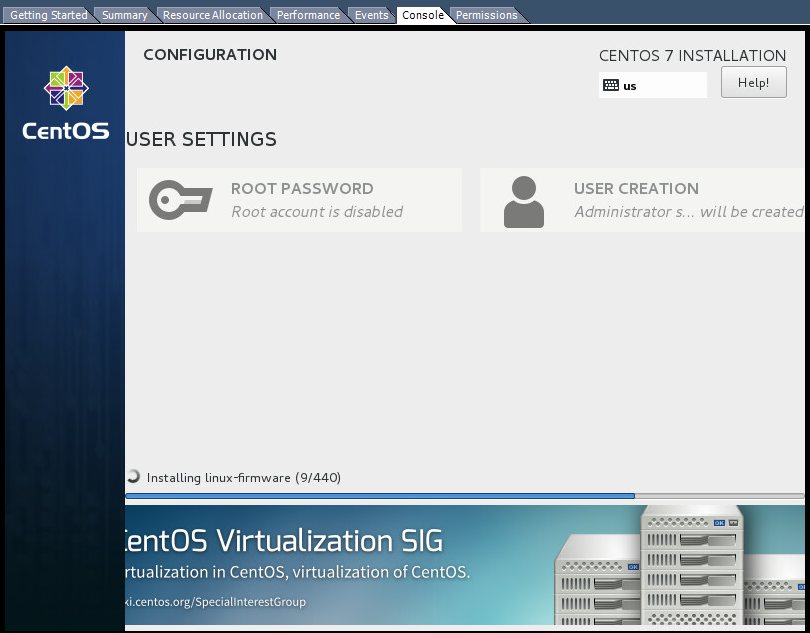
Task: Click the person icon in User Creation section
Action: [x=524, y=199]
